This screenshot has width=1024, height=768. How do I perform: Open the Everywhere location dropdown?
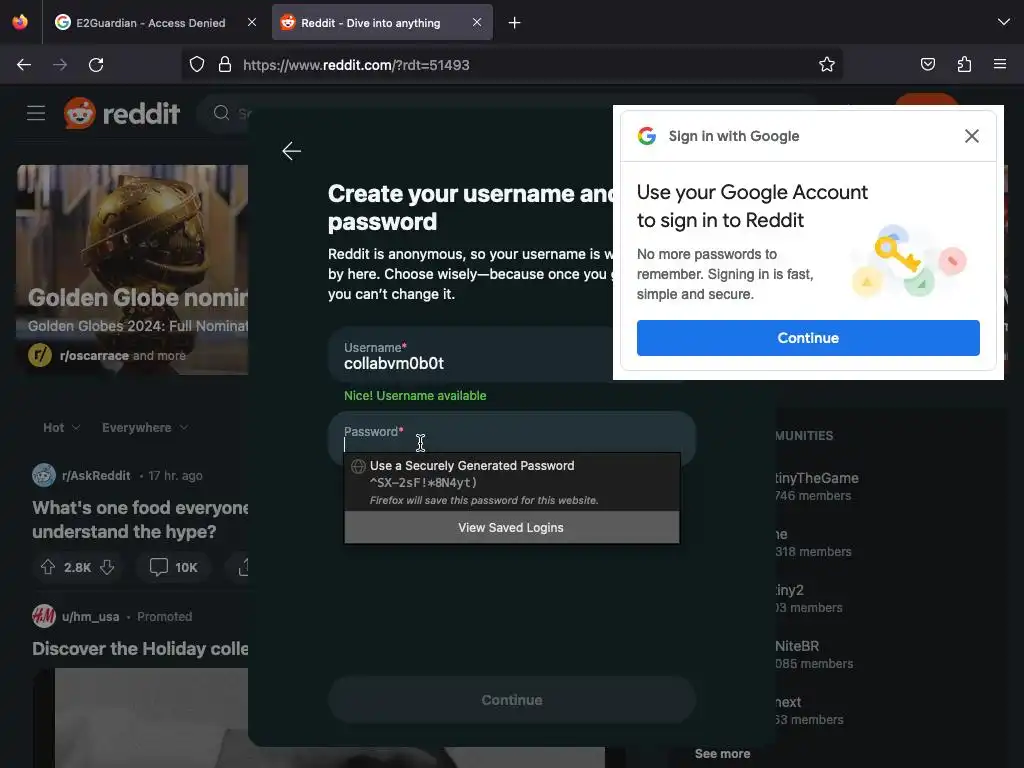pyautogui.click(x=145, y=428)
